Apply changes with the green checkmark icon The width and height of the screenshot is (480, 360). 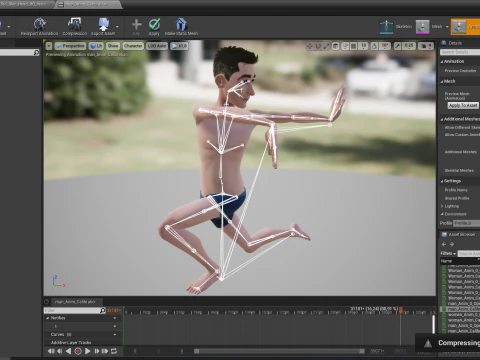154,24
